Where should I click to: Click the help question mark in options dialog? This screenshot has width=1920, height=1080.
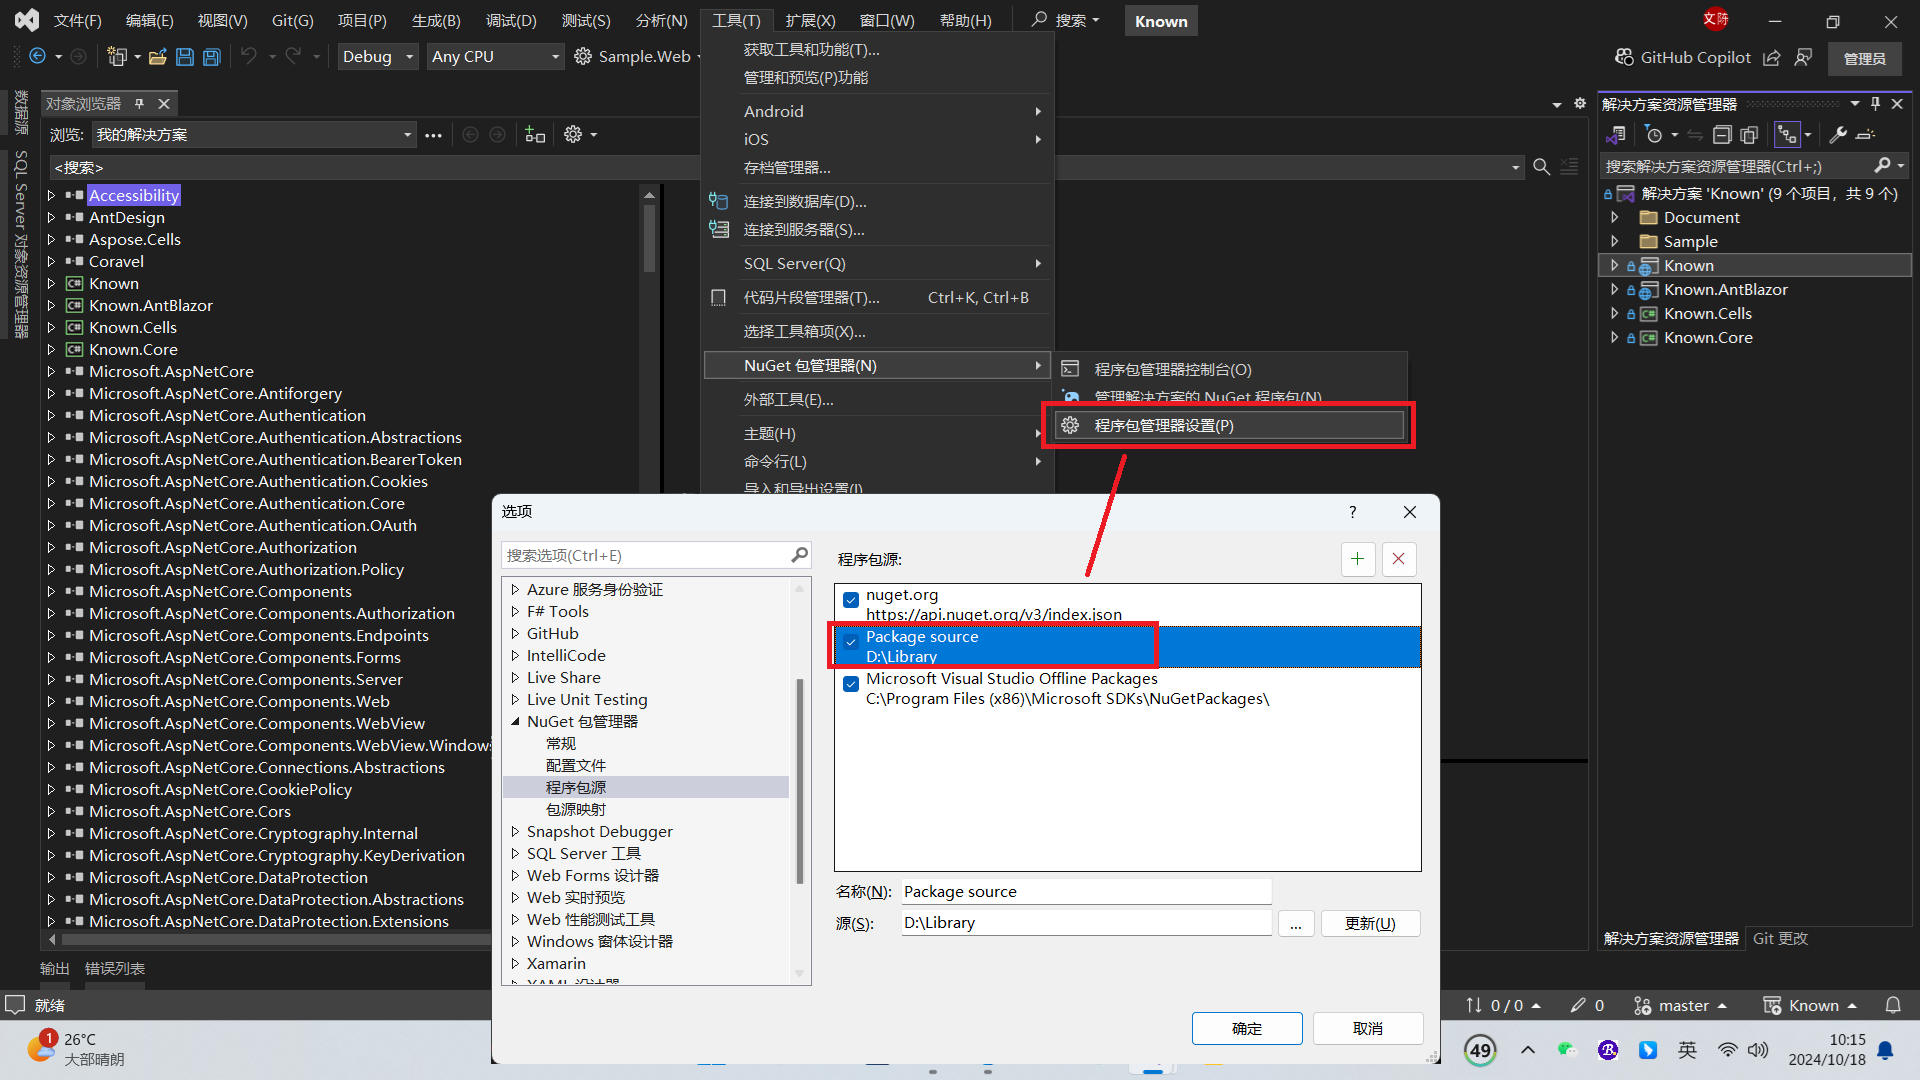click(1353, 512)
